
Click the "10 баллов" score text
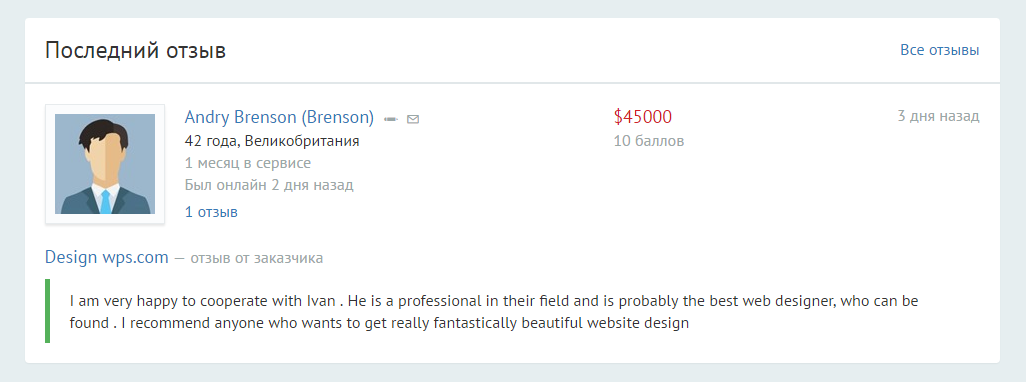tap(649, 141)
